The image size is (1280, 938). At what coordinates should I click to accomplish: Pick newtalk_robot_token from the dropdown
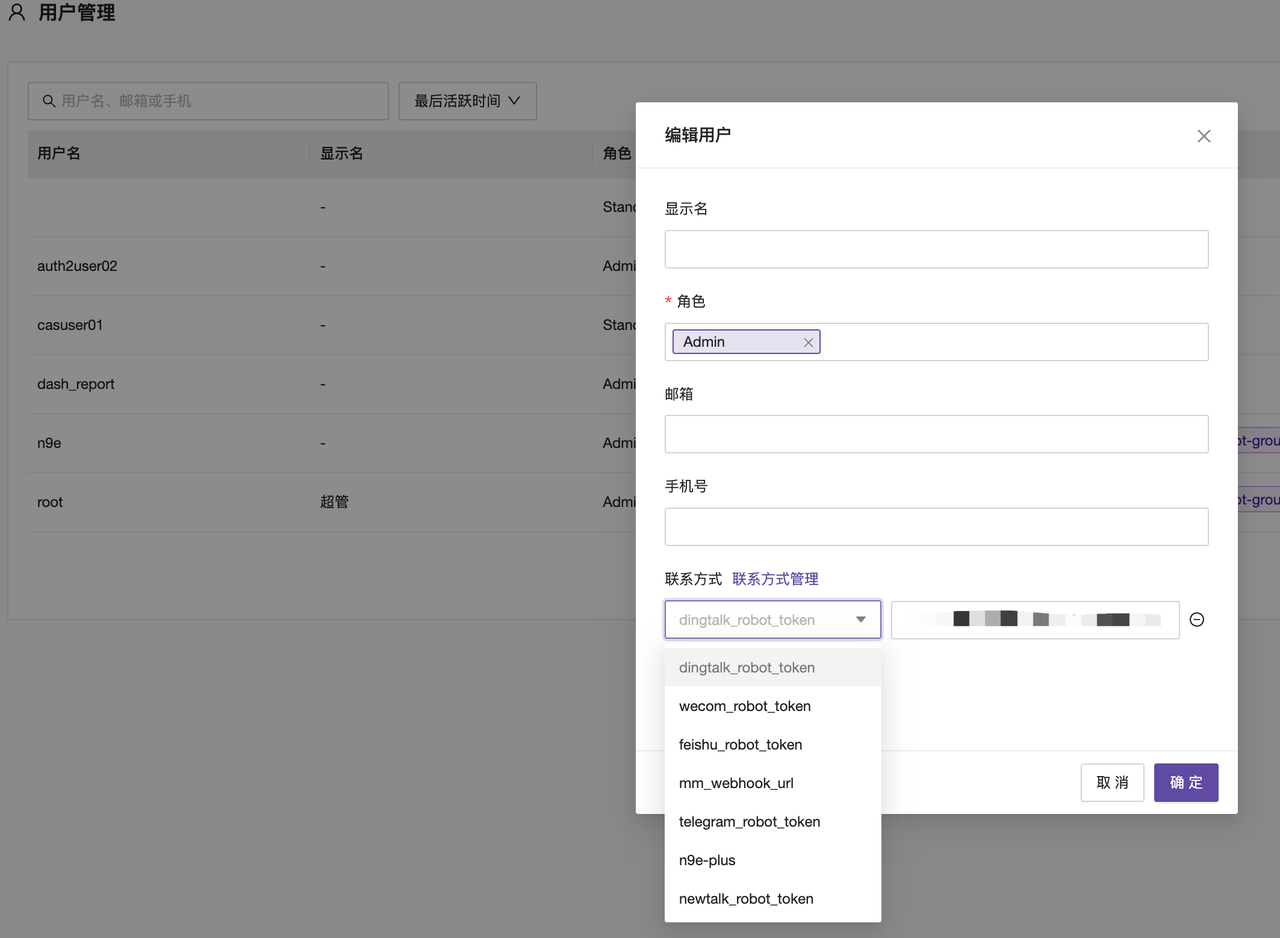(772, 899)
